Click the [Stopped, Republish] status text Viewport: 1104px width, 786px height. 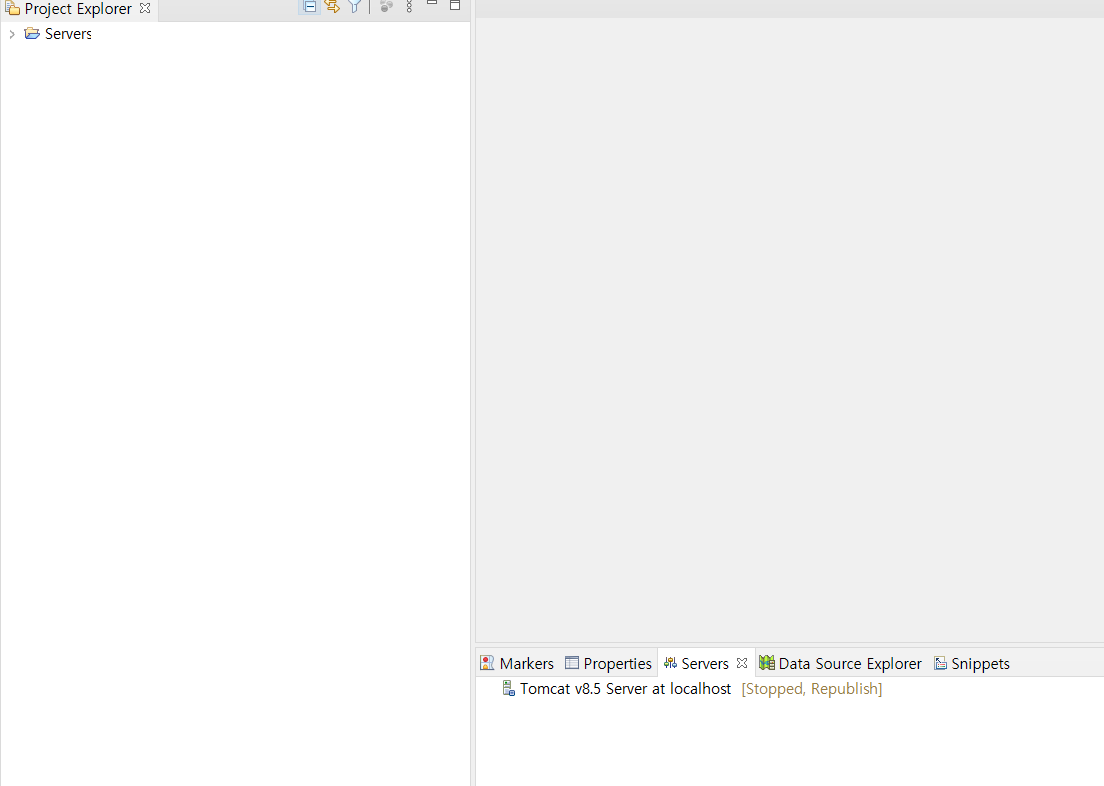tap(812, 689)
